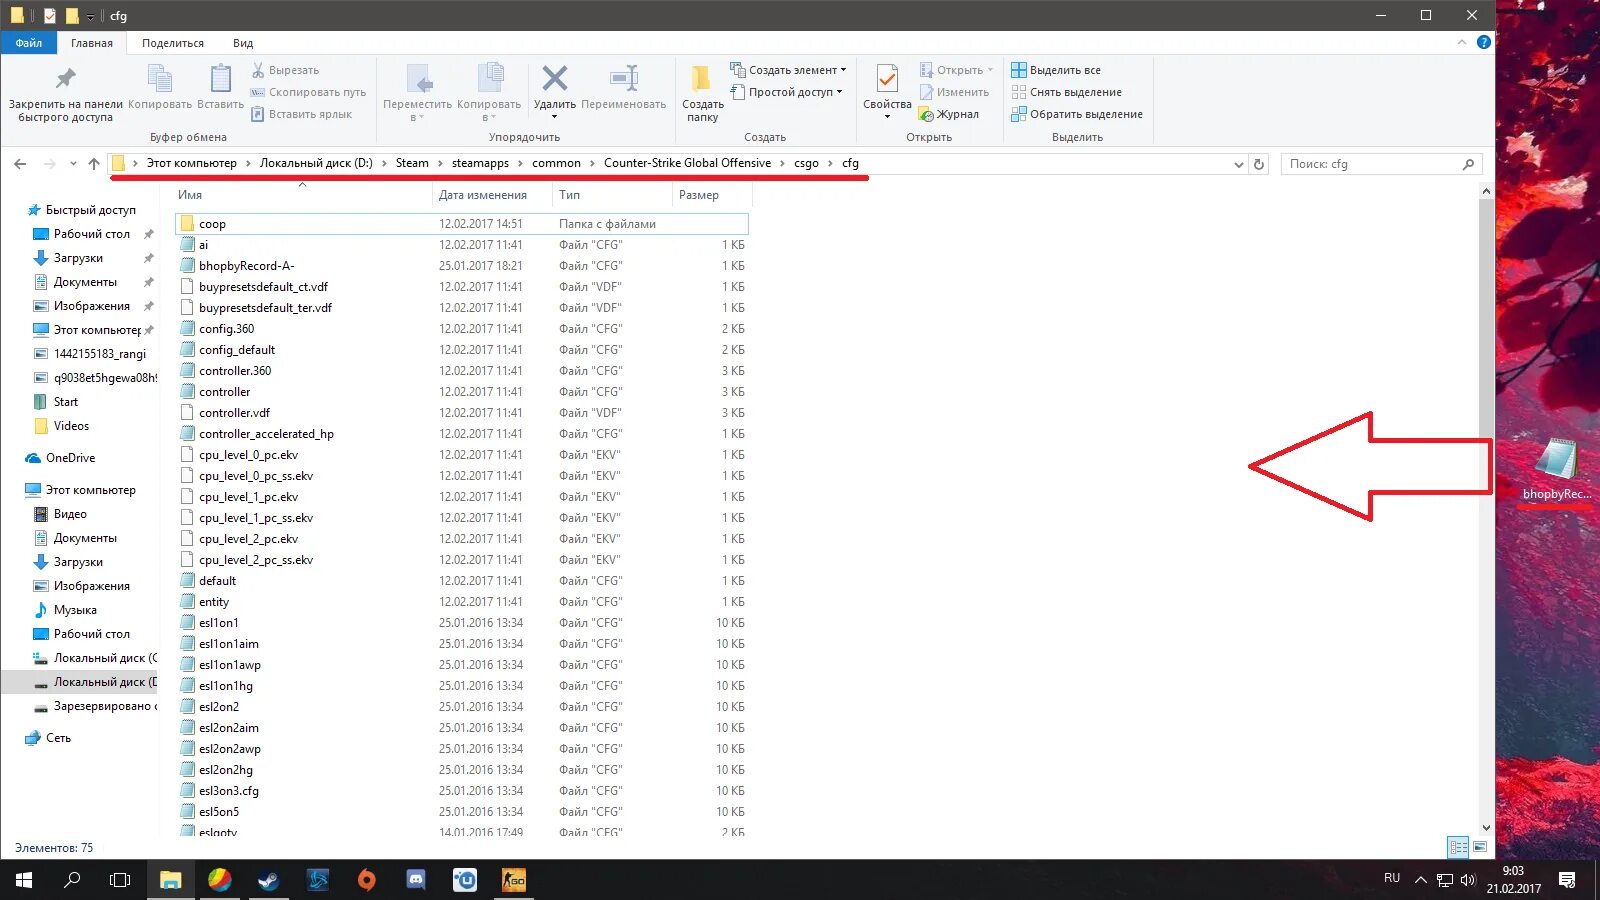Screen dimensions: 1600x900
Task: Select the coop folder
Action: [x=462, y=224]
